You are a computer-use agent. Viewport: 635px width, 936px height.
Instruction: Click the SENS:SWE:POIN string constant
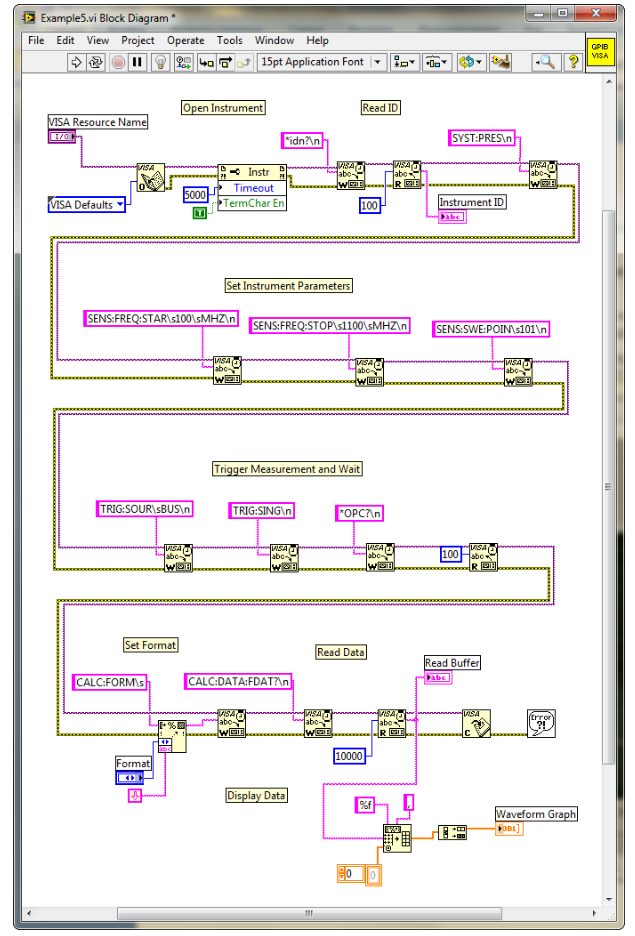pyautogui.click(x=491, y=330)
